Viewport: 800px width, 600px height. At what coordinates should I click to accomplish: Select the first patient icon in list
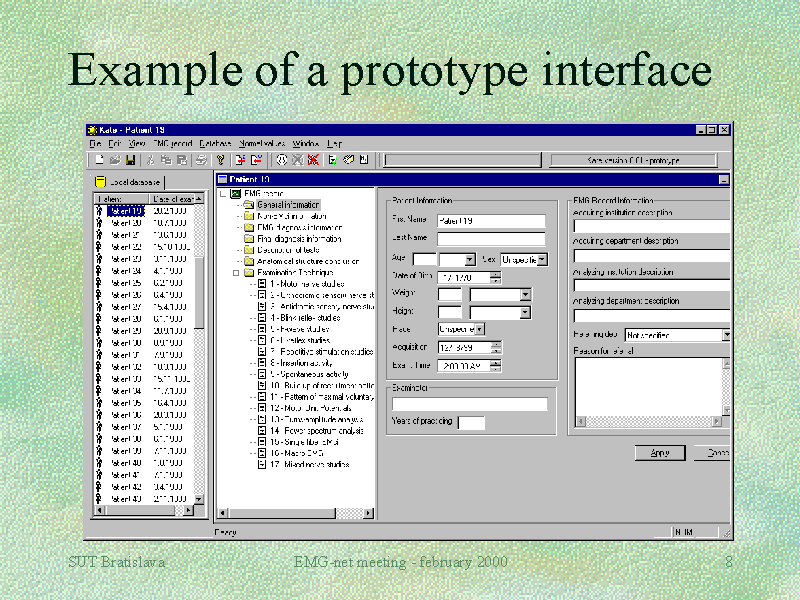100,211
